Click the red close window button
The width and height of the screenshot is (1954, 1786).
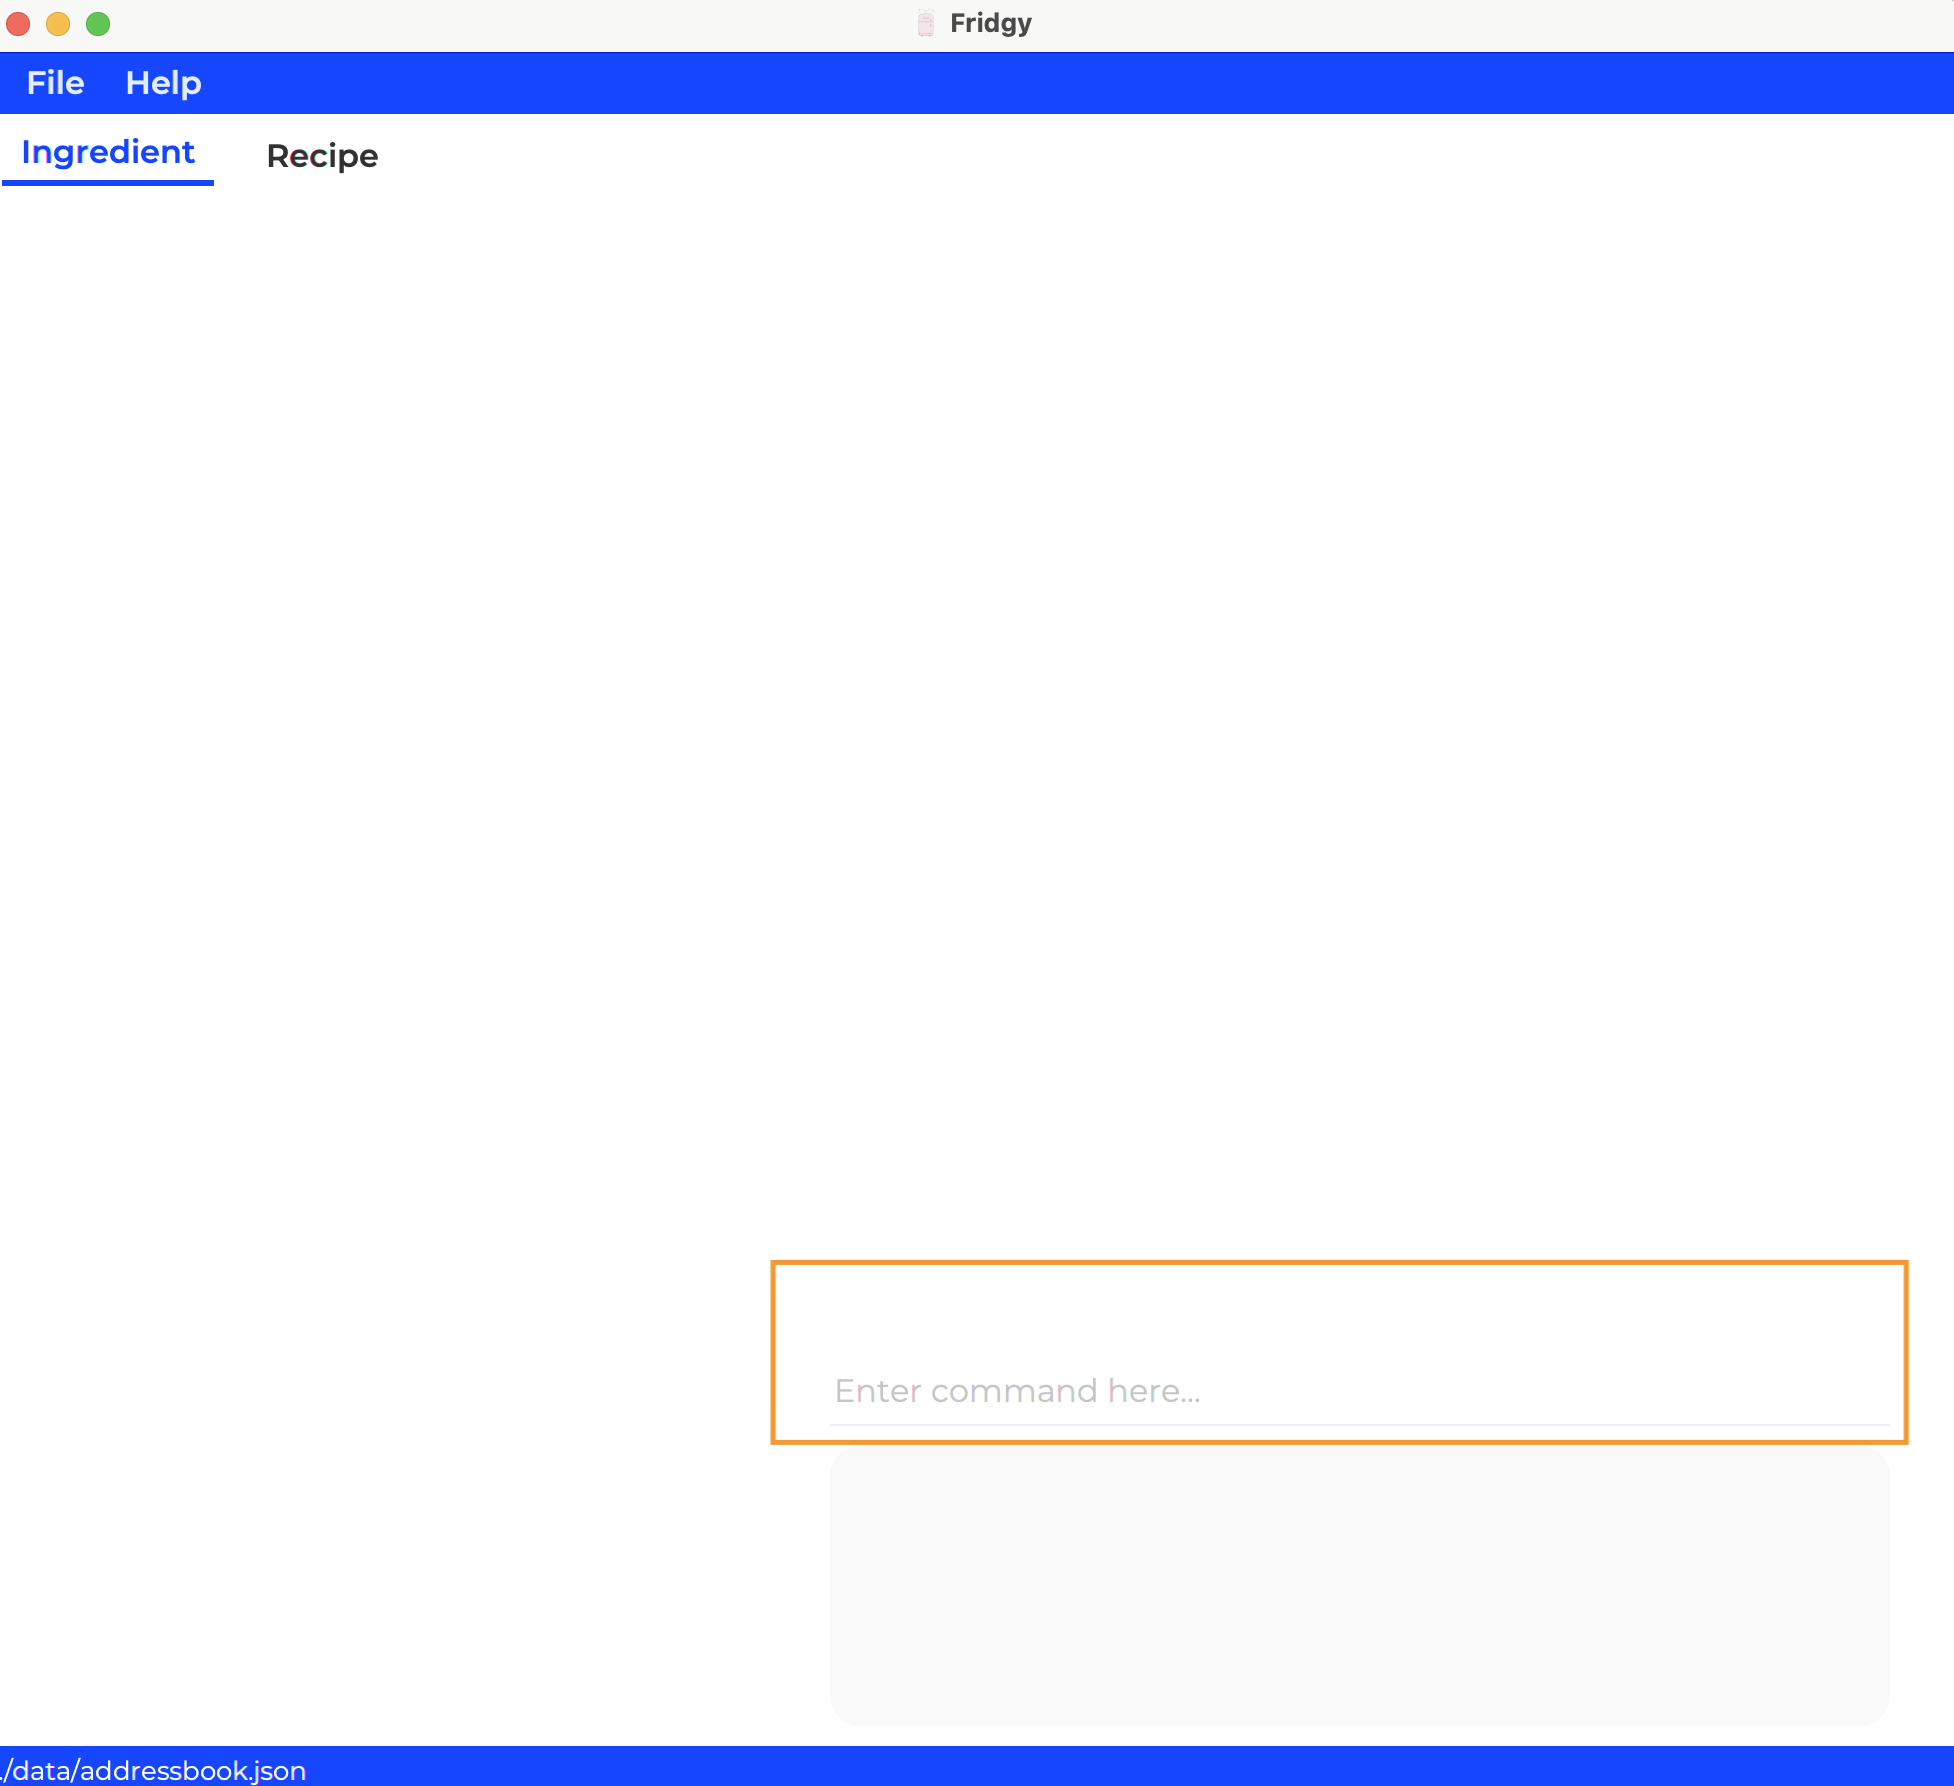click(18, 23)
